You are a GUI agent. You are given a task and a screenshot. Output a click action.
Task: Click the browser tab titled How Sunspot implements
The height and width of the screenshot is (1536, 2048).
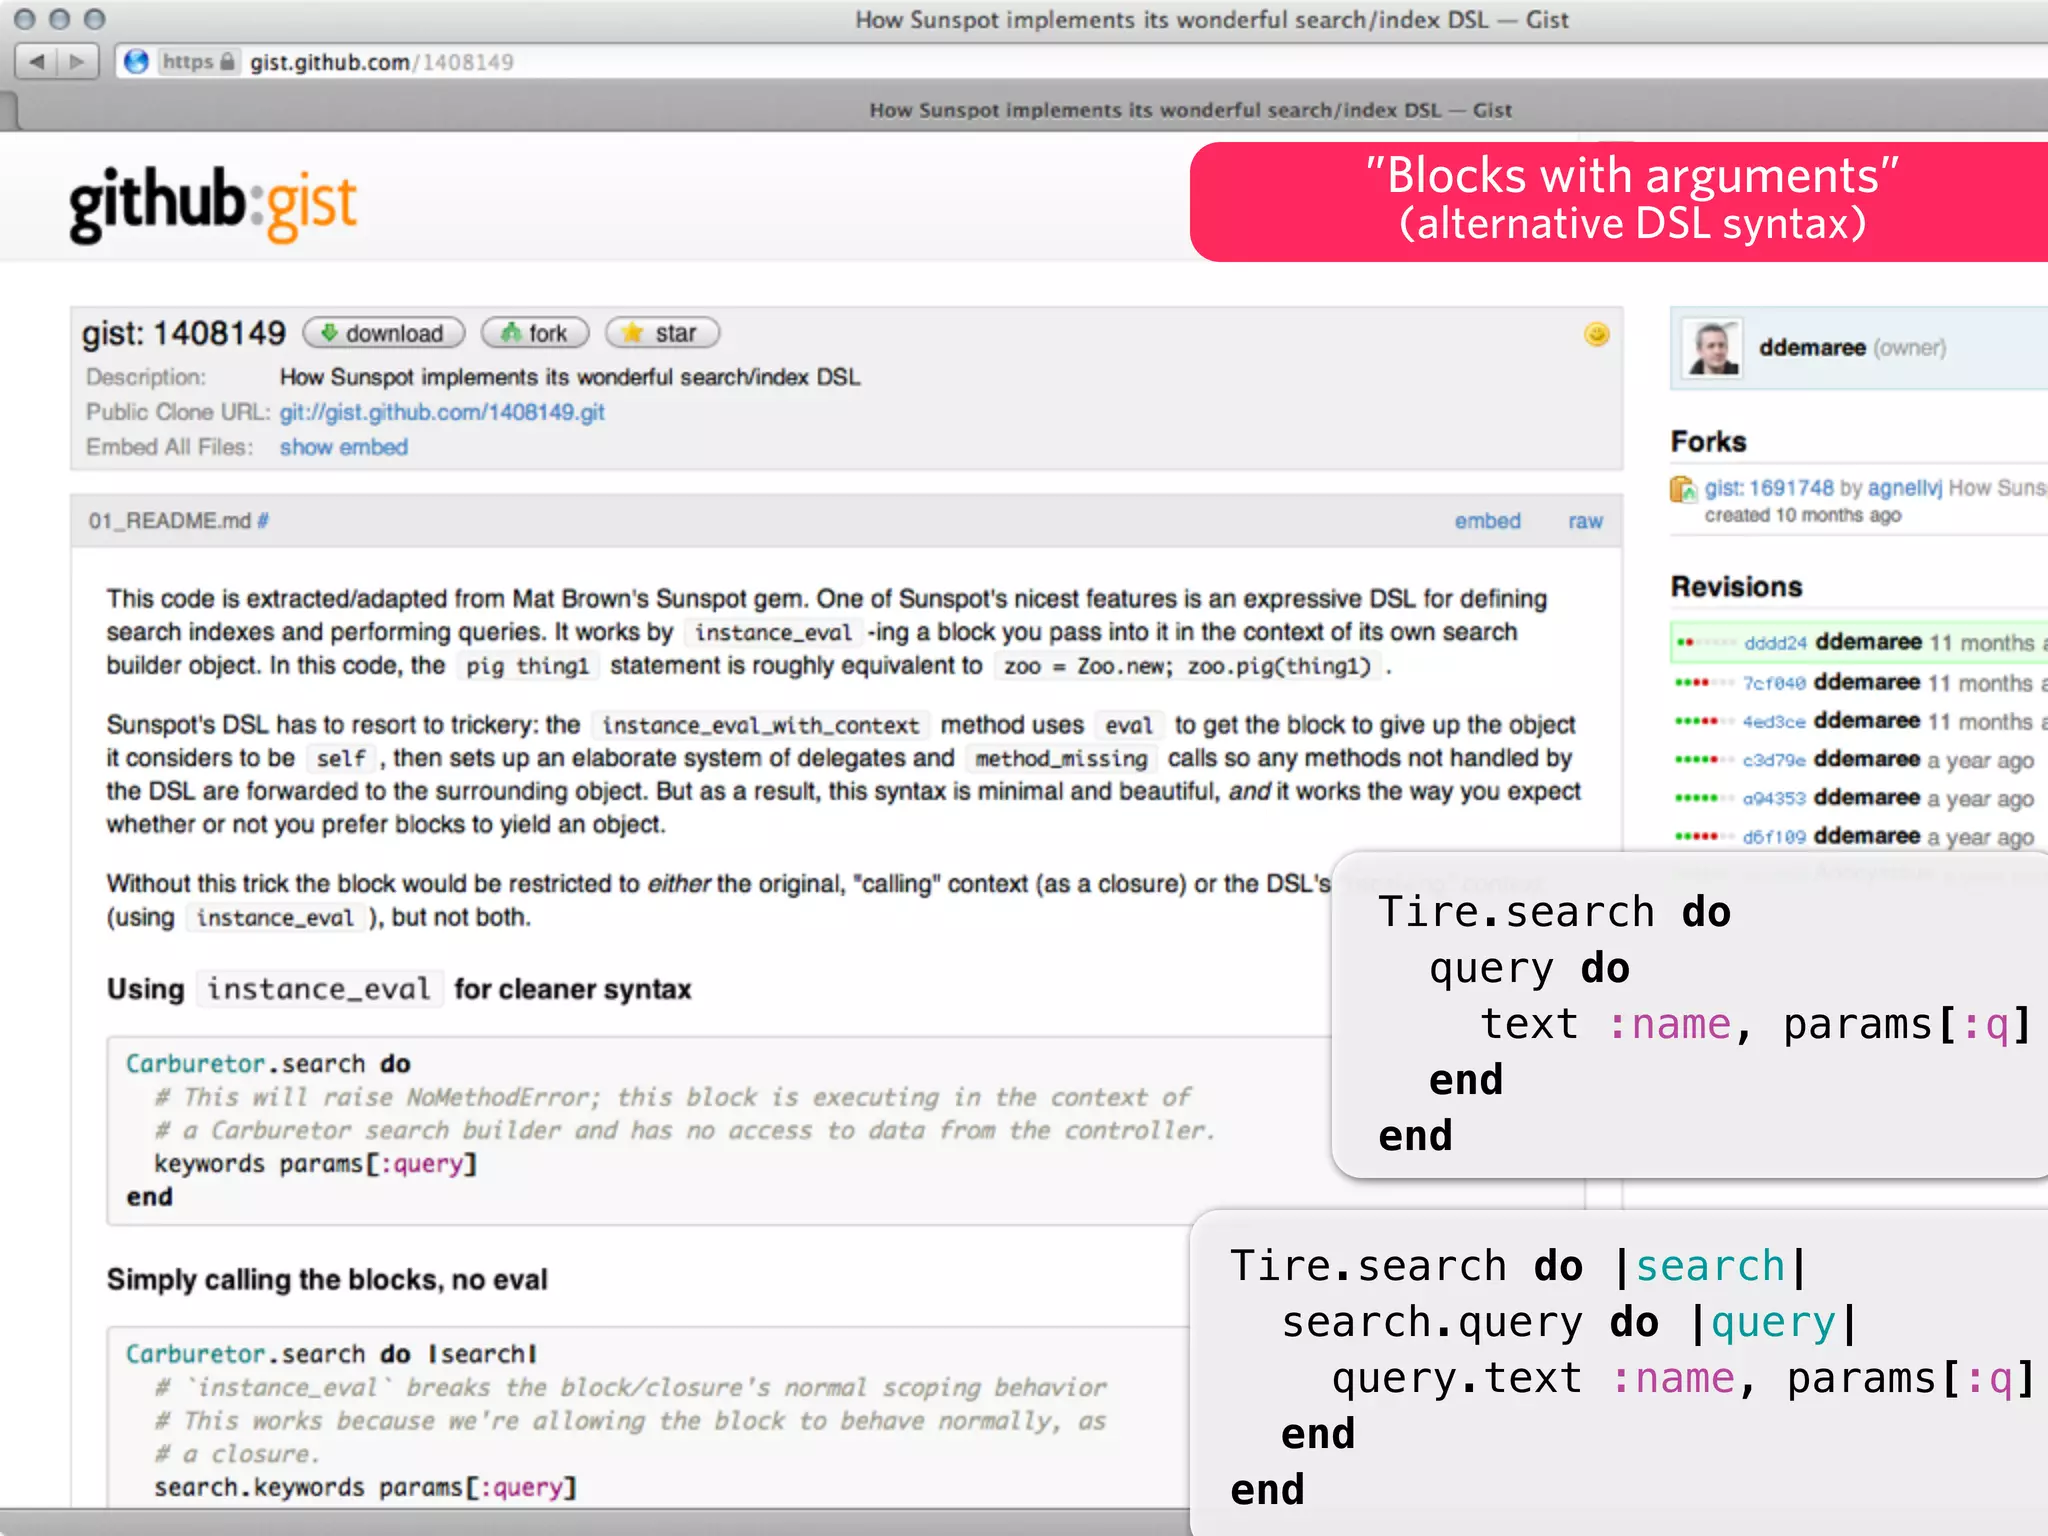[1190, 110]
